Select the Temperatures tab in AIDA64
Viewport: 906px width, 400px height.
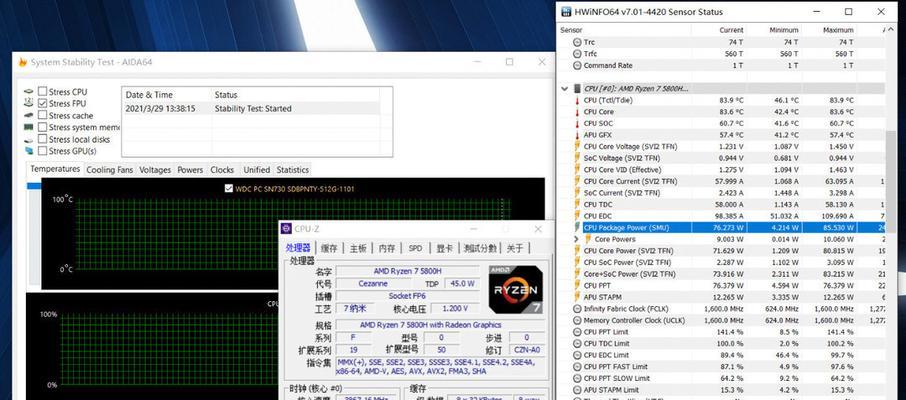coord(55,169)
